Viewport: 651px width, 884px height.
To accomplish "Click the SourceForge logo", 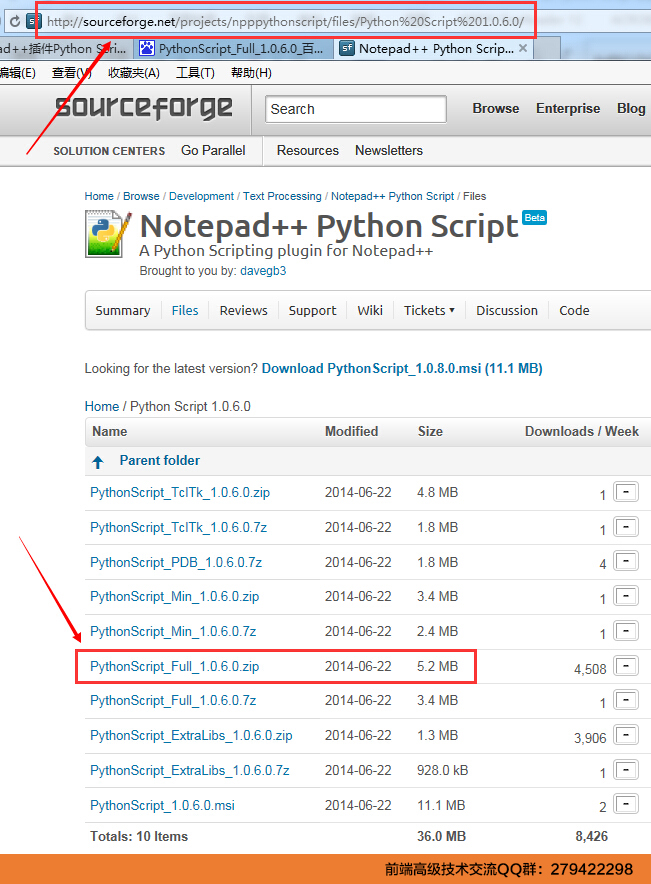I will click(144, 107).
